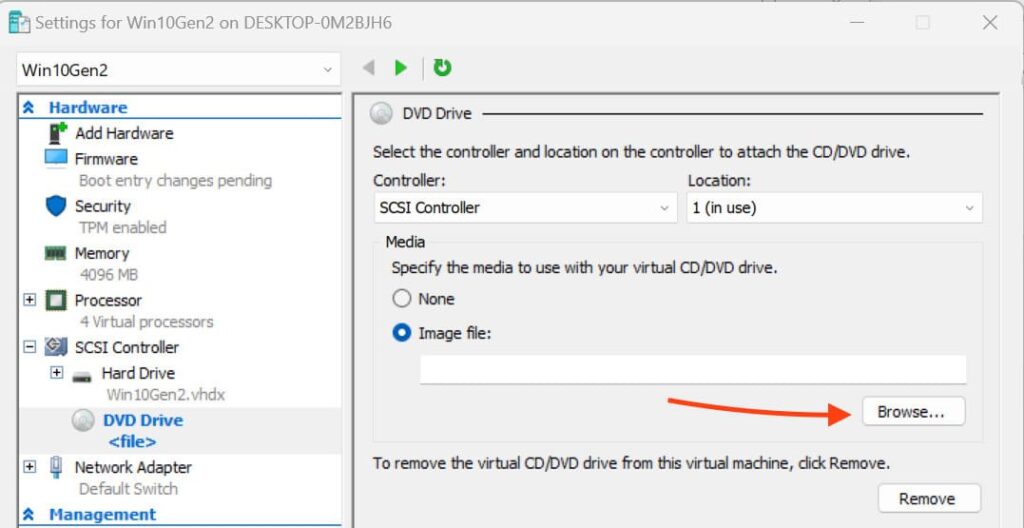
Task: Click the green forward navigation arrow
Action: [x=401, y=68]
